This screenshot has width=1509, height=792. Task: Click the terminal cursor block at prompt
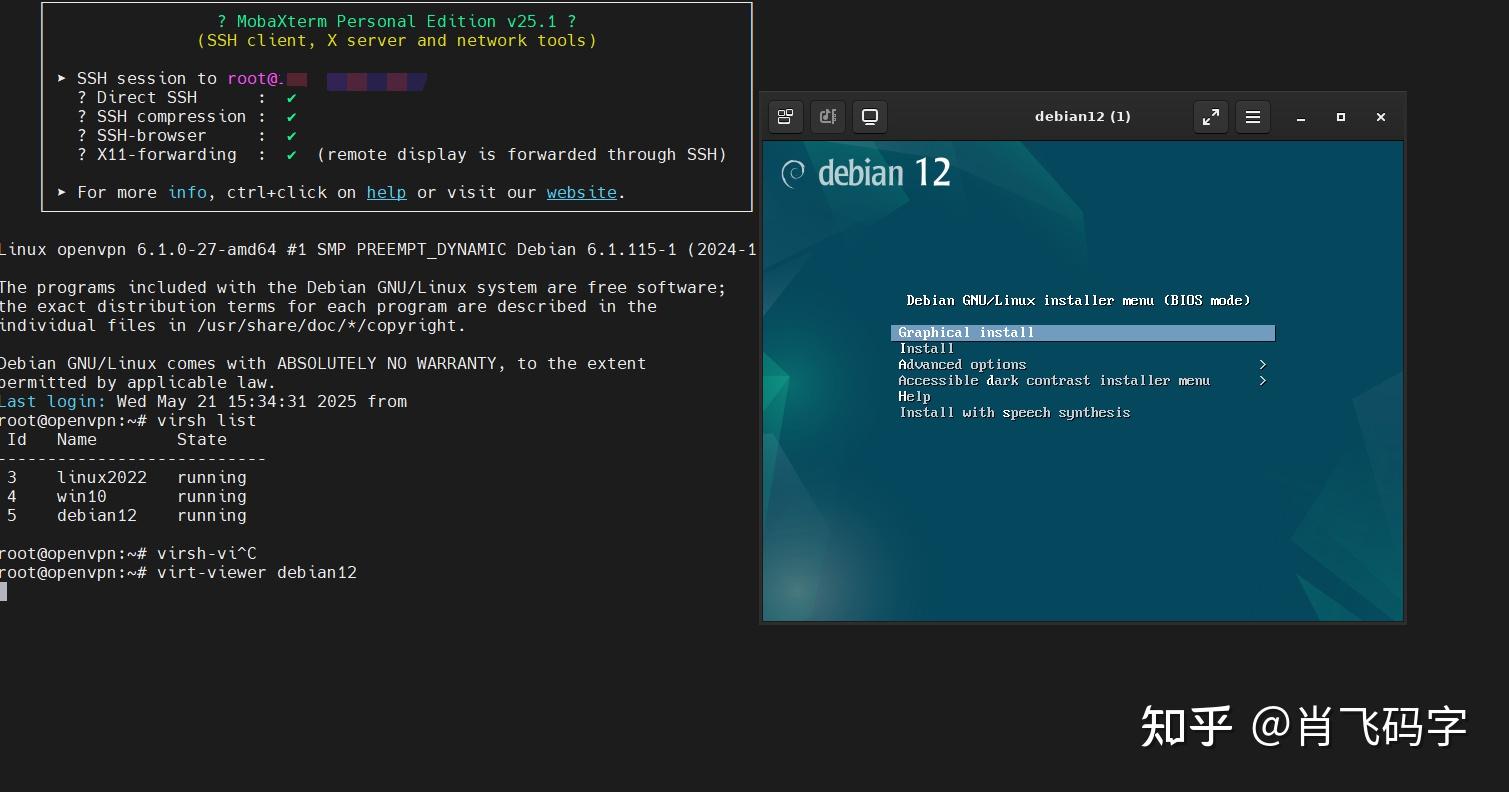[x=3, y=592]
